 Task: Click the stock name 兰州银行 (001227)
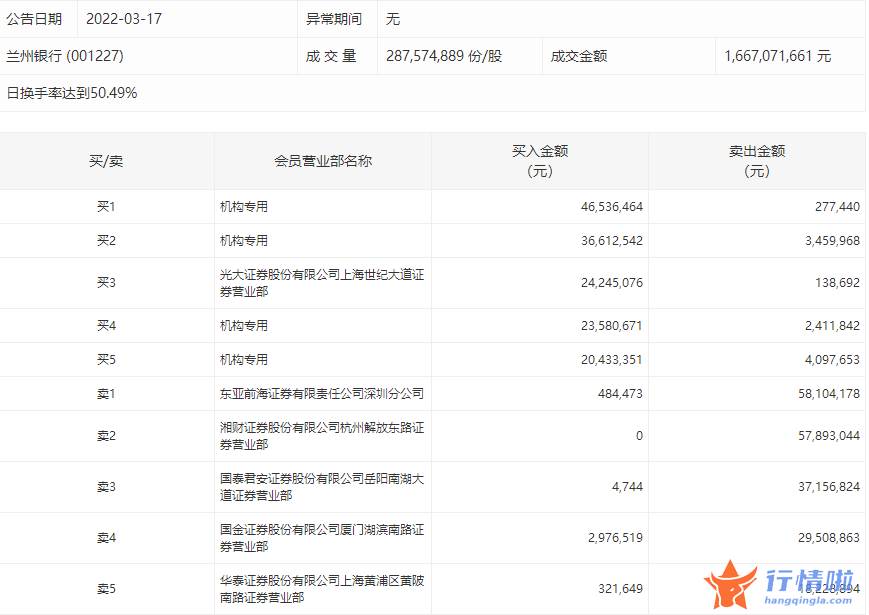pos(65,56)
